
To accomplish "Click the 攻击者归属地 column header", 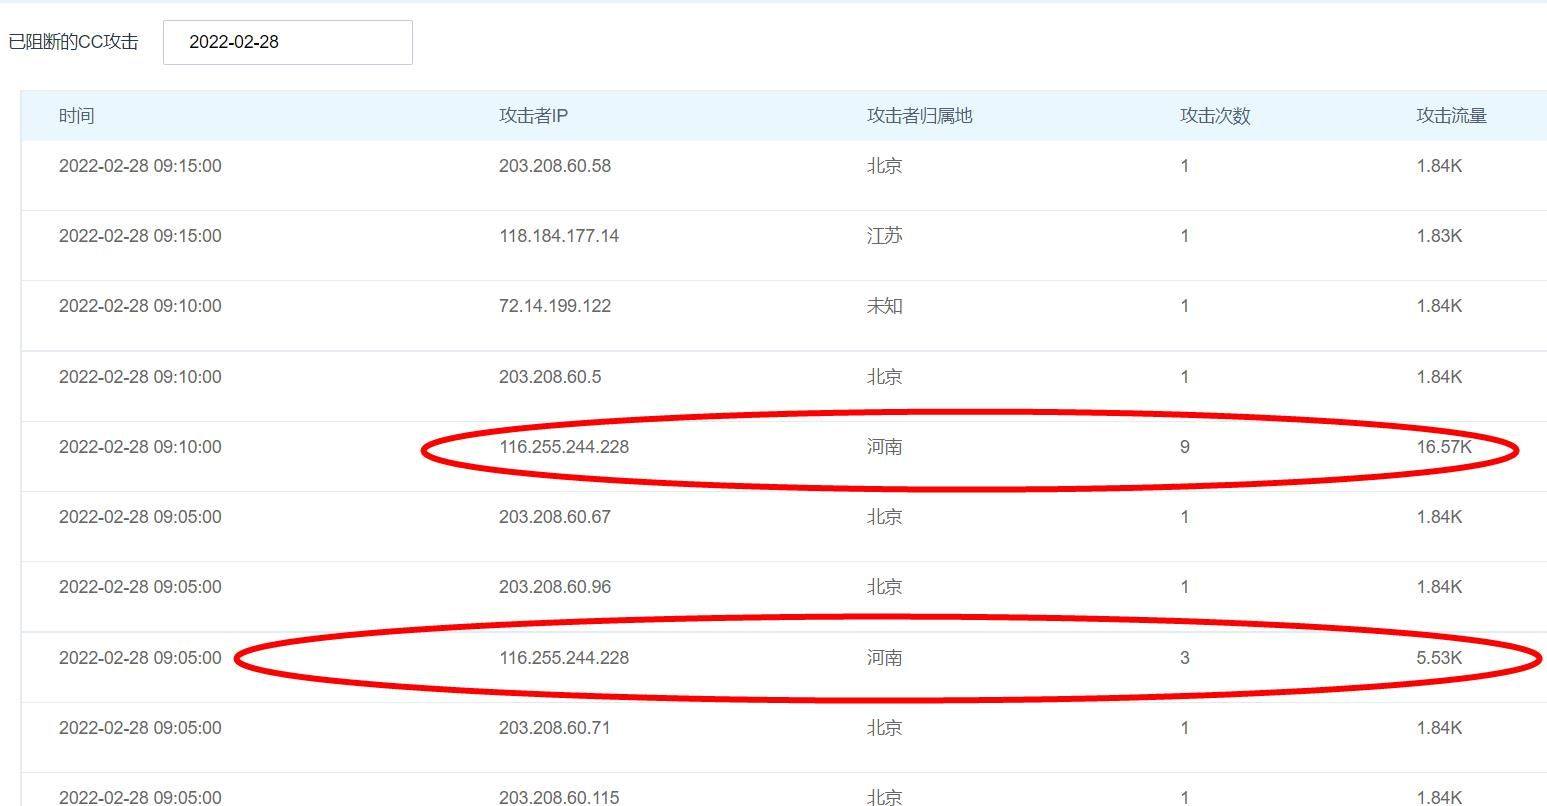I will pos(919,116).
